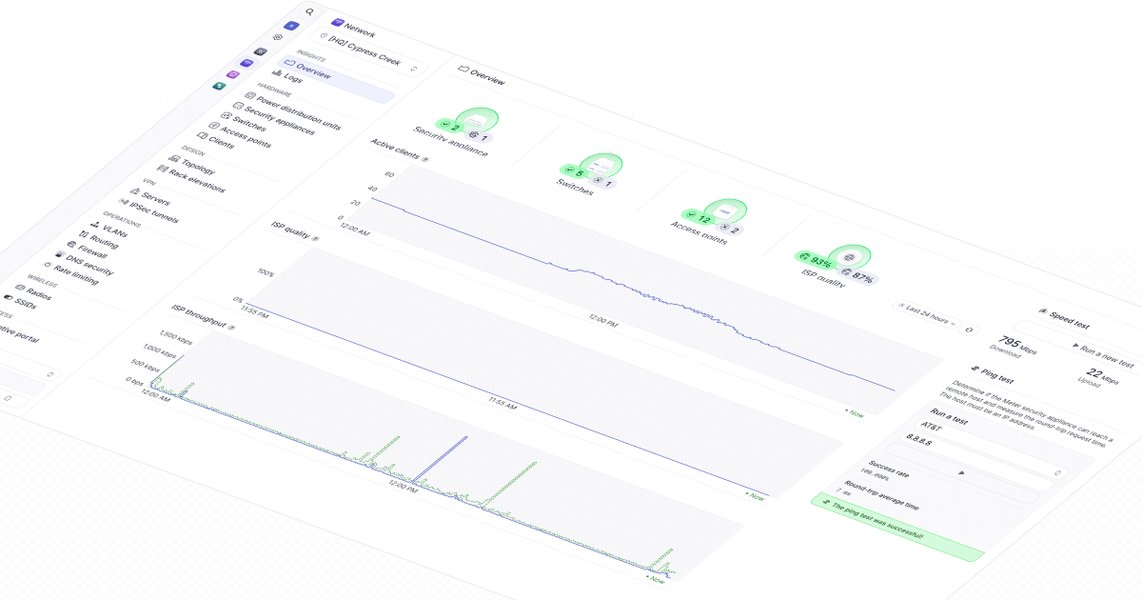Click the blue spike in ISP throughput chart

click(440, 459)
